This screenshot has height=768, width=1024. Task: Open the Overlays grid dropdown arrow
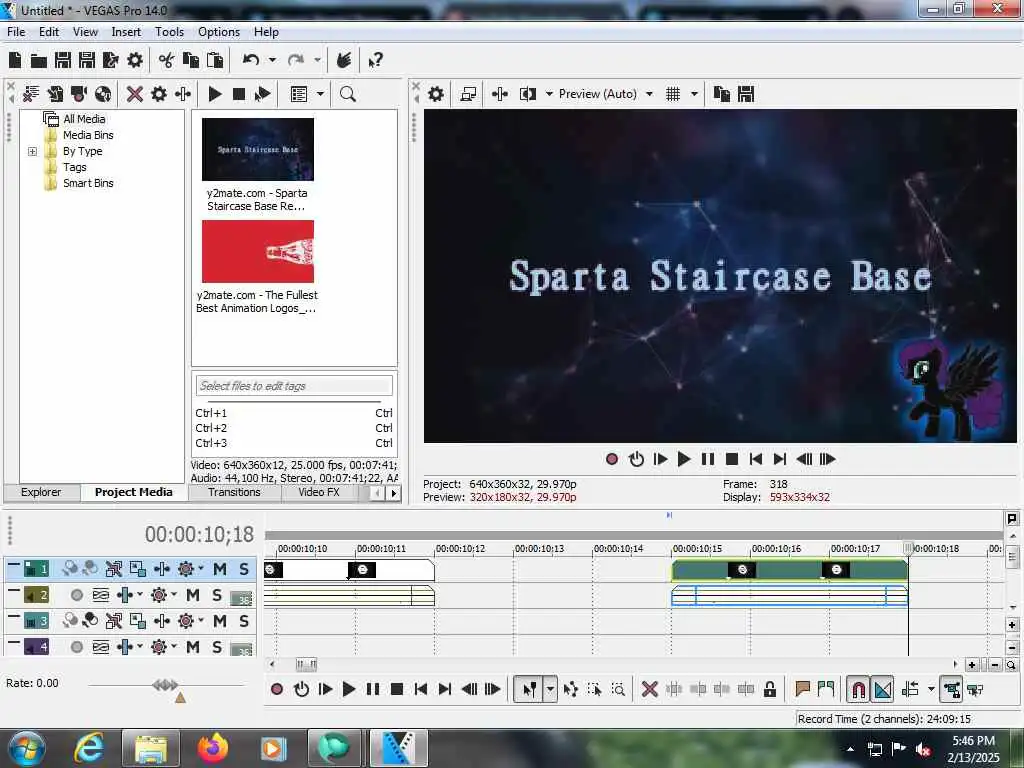[694, 94]
